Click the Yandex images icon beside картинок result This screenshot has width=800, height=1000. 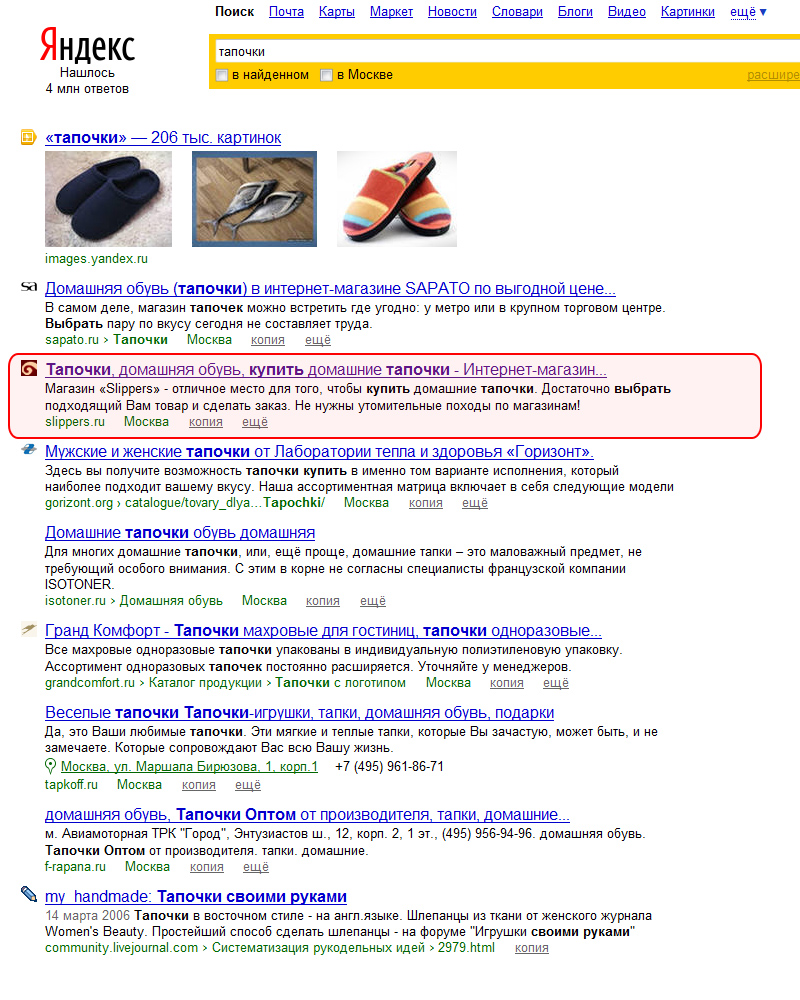pos(29,137)
